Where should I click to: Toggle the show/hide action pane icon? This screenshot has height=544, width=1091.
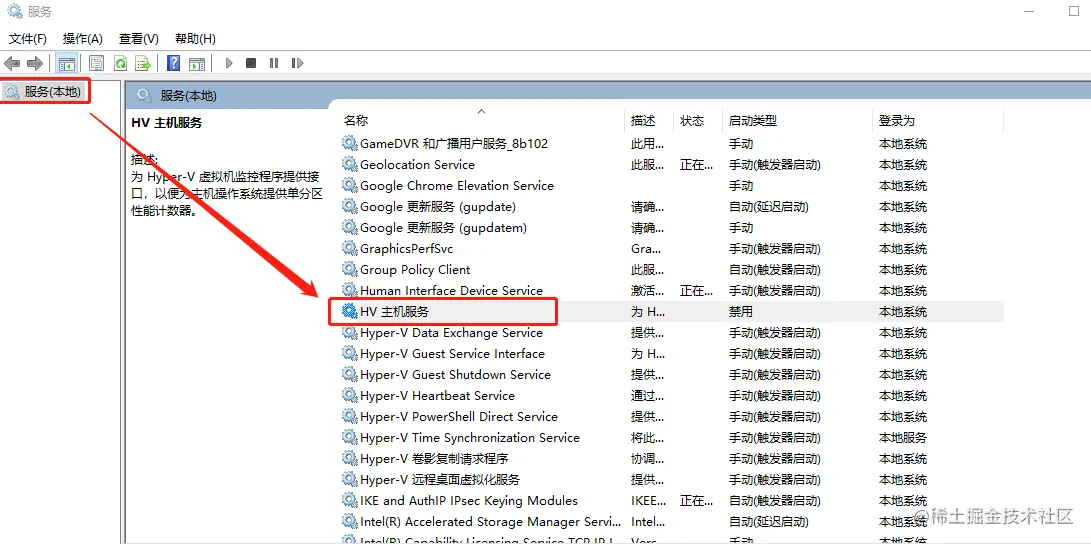tap(197, 63)
